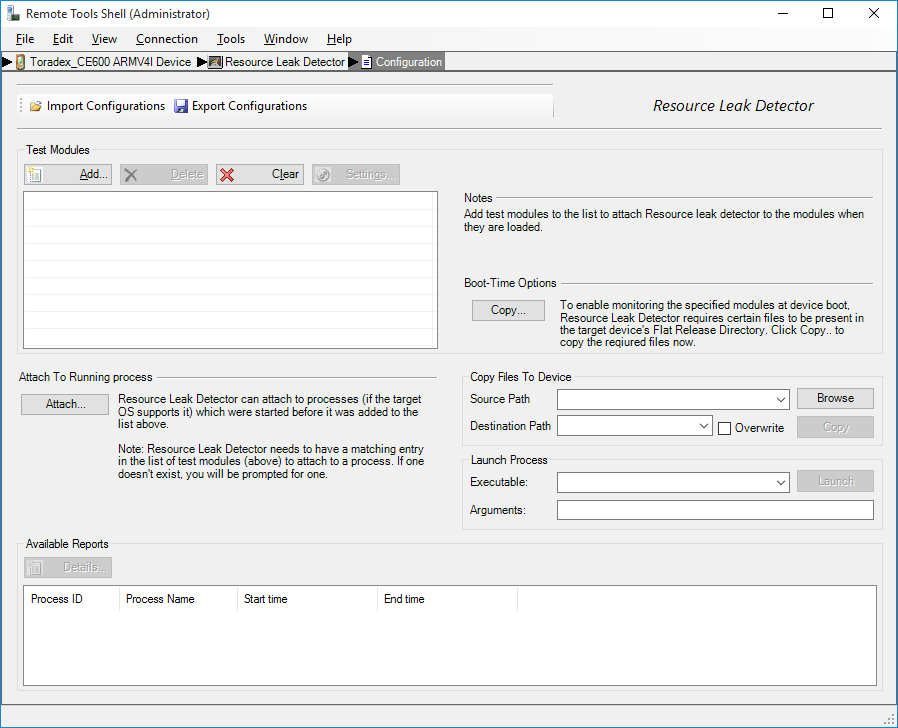Click the Resource Leak Detector breadcrumb icon
Screen dimensions: 898x728
click(215, 62)
